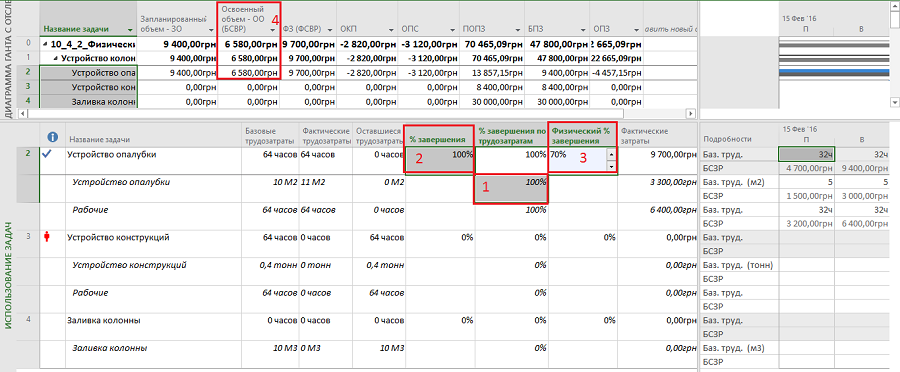
Task: Decrease Физический % завершения with the down spinner
Action: pyautogui.click(x=611, y=166)
